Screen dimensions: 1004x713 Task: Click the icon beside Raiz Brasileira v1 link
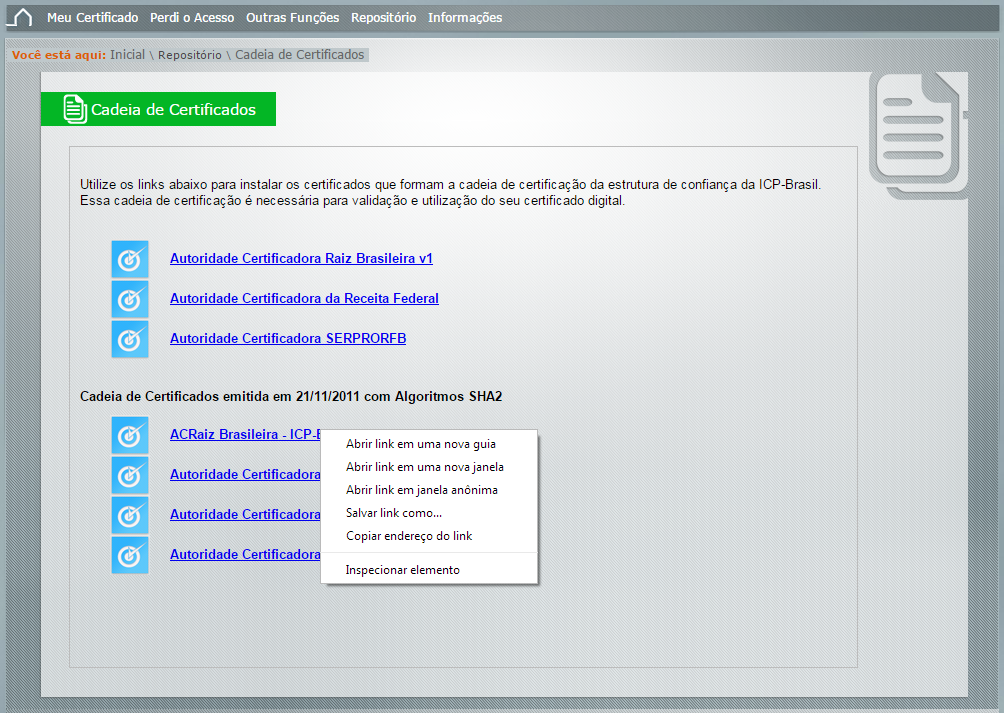pos(129,259)
